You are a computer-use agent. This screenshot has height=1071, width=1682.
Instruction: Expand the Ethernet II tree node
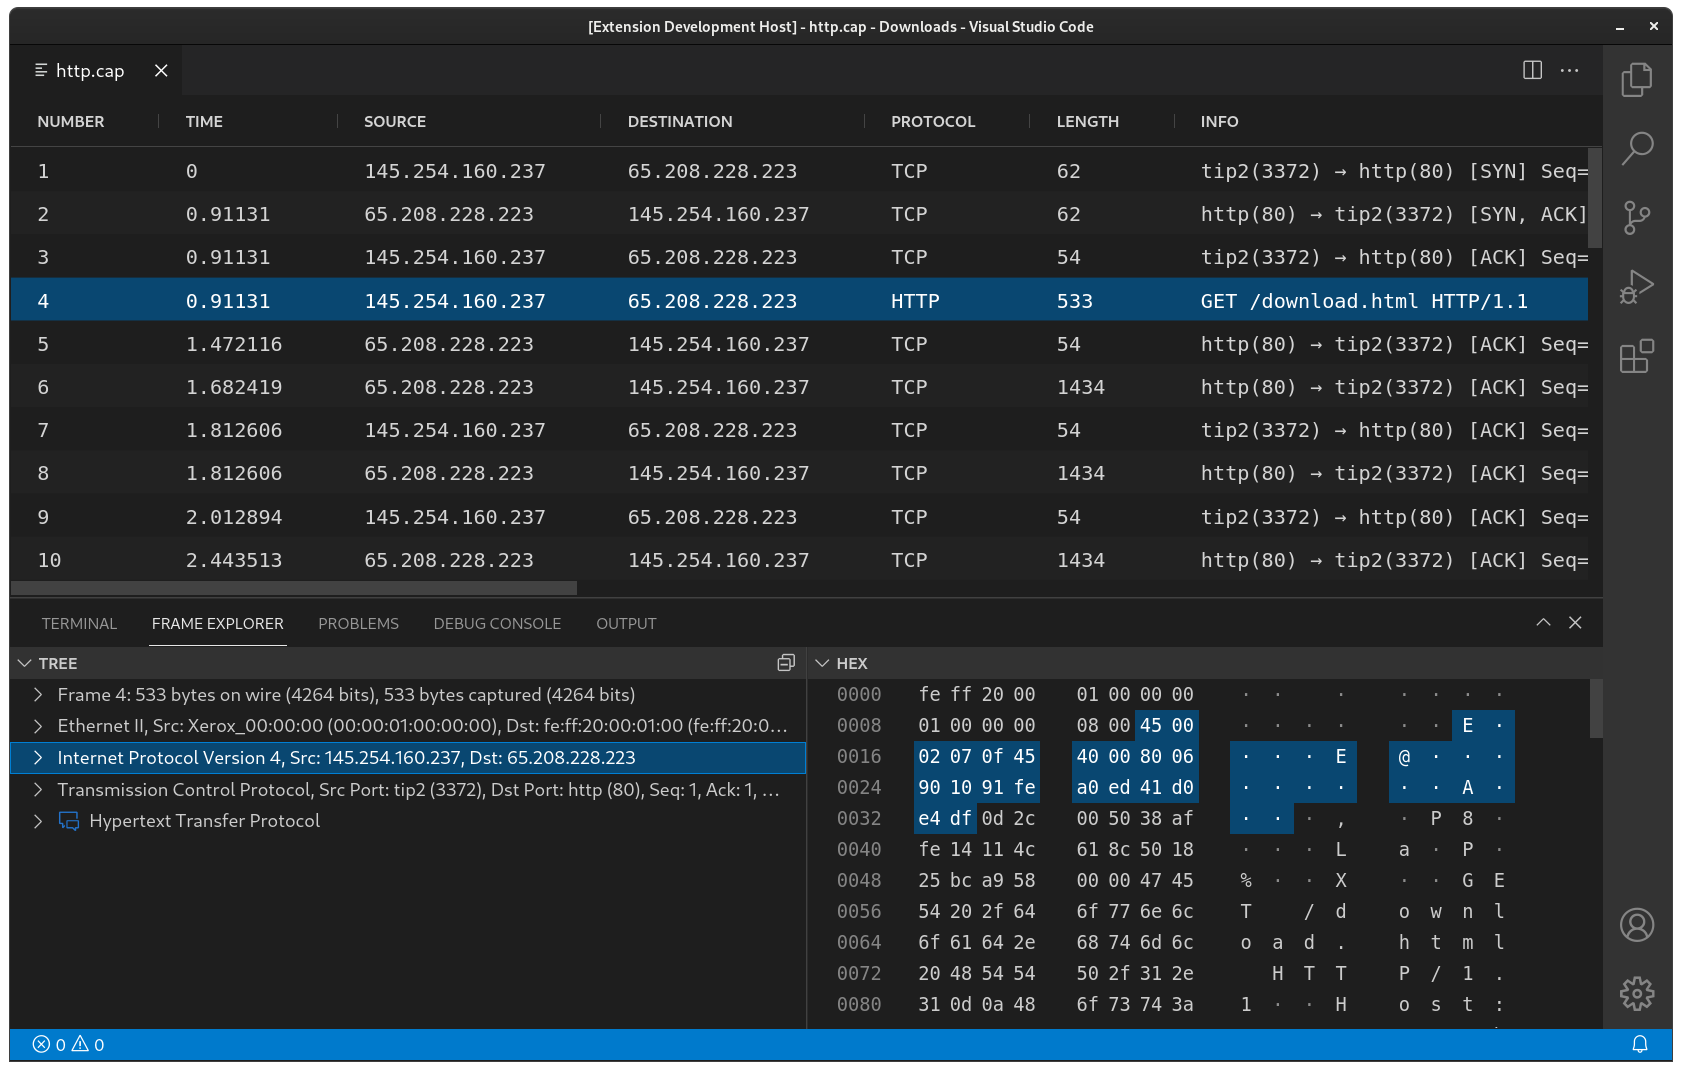37,725
